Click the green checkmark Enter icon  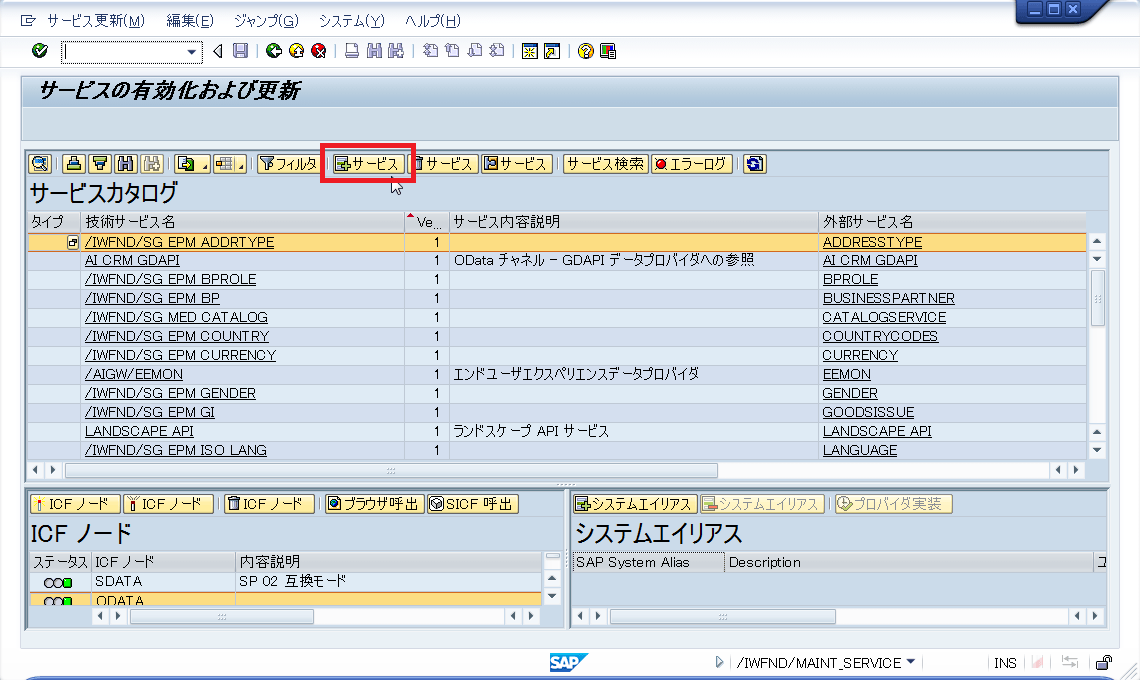pos(40,51)
